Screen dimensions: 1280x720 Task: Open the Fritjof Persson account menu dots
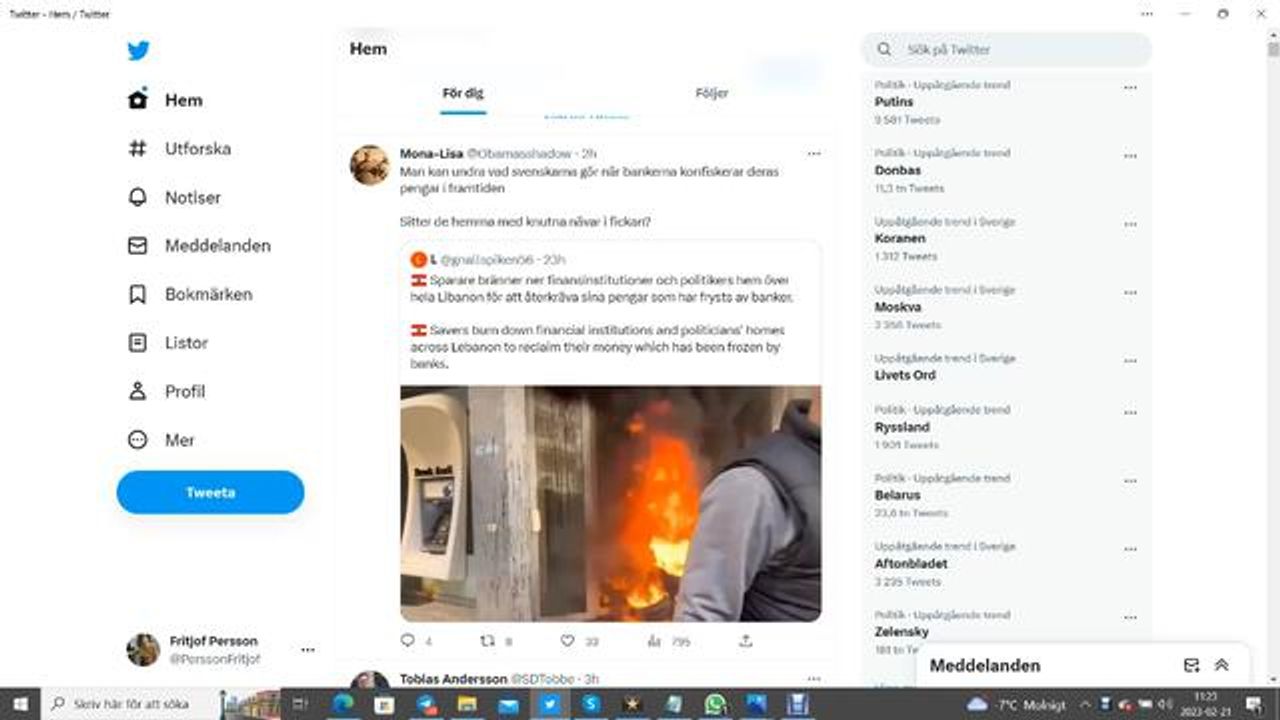(308, 650)
